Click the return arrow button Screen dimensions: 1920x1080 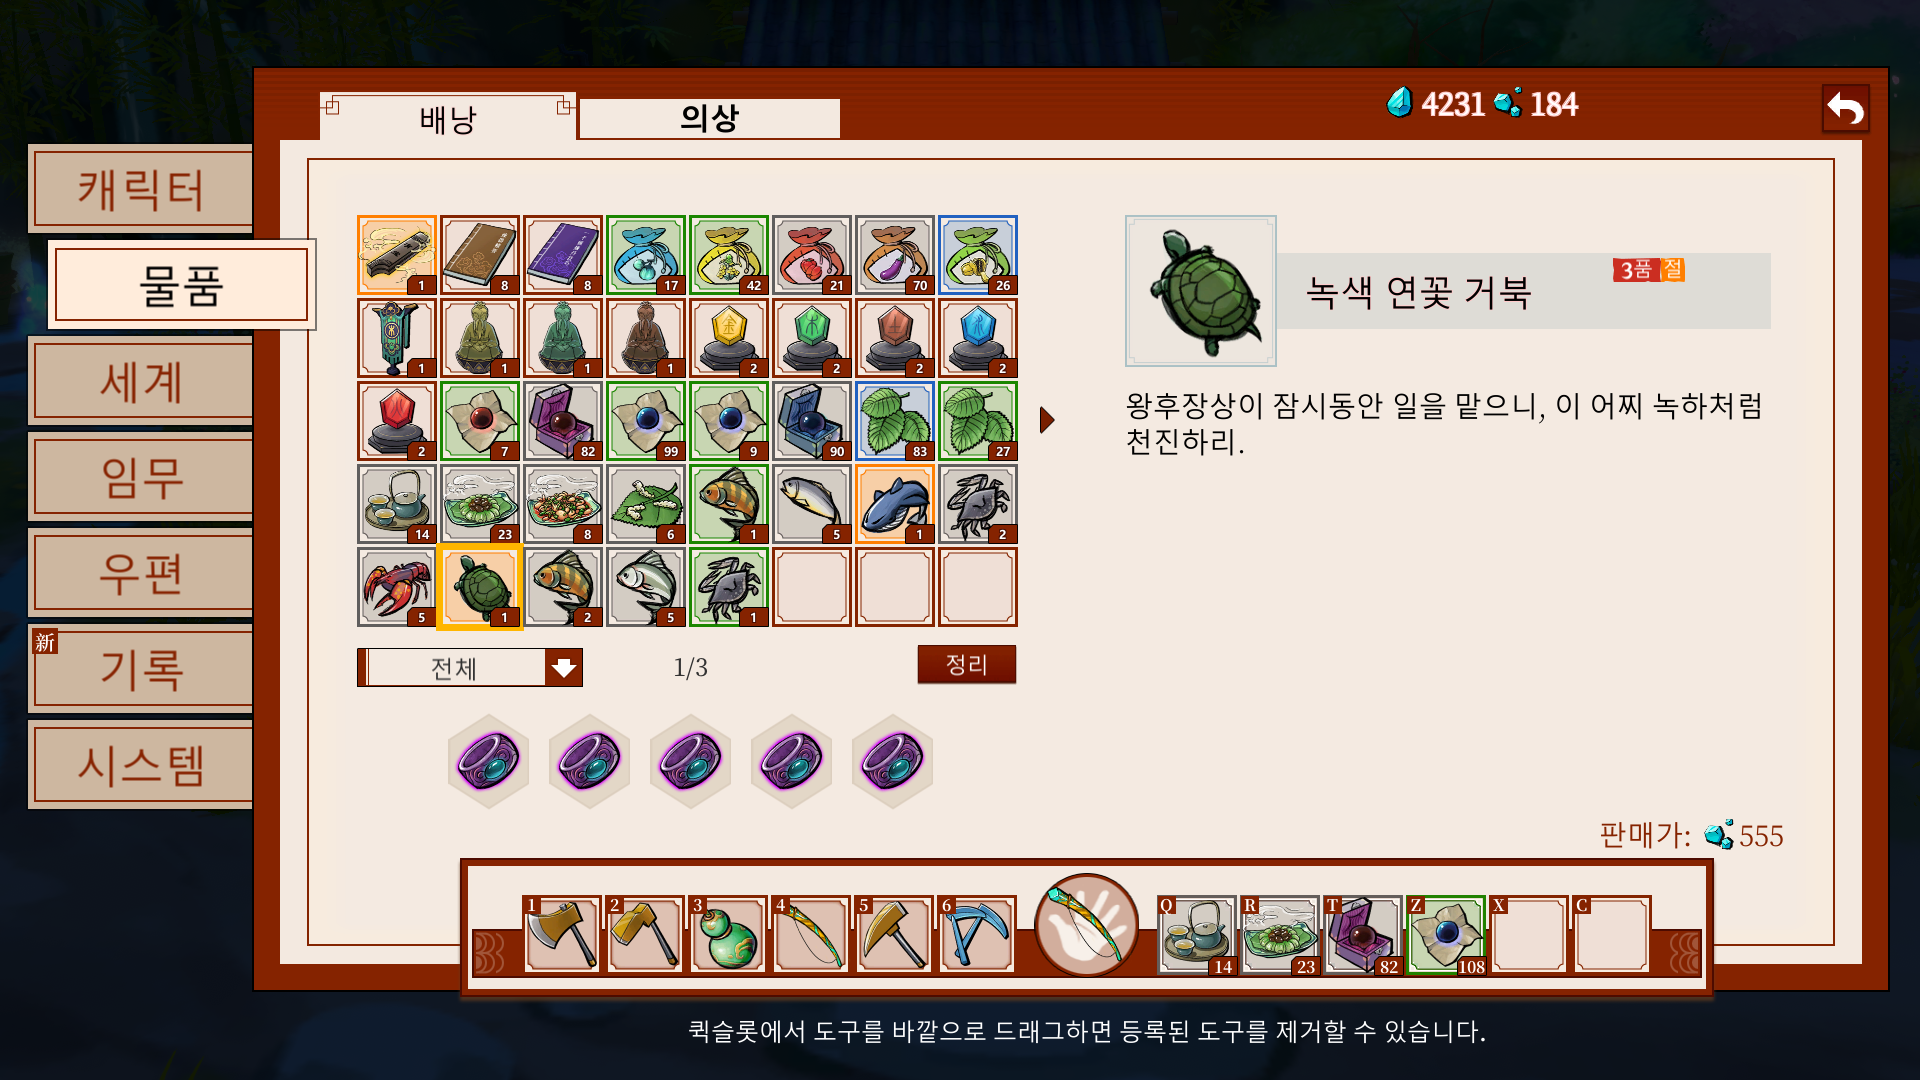click(1846, 108)
